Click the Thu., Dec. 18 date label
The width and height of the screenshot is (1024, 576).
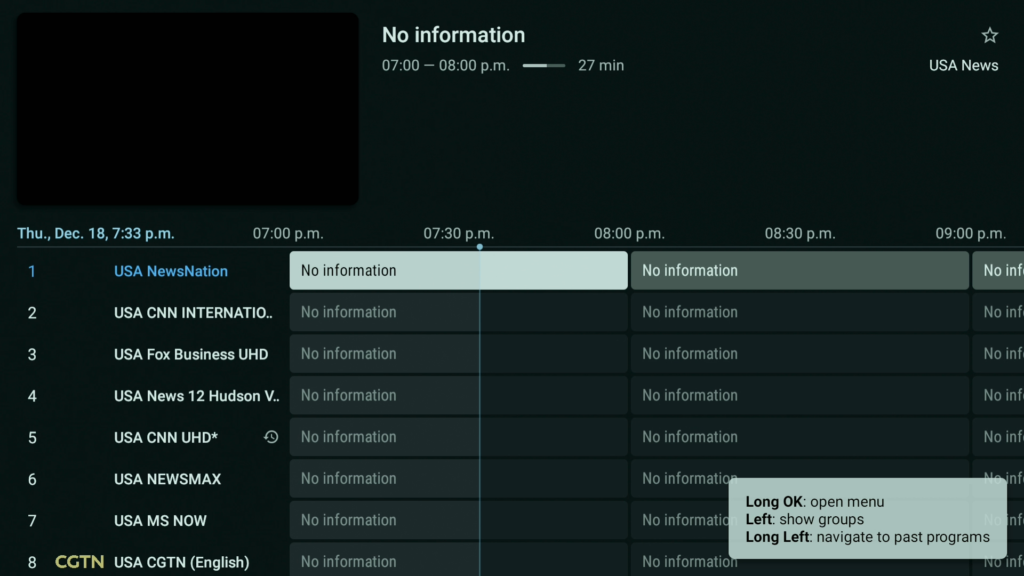[x=96, y=234]
